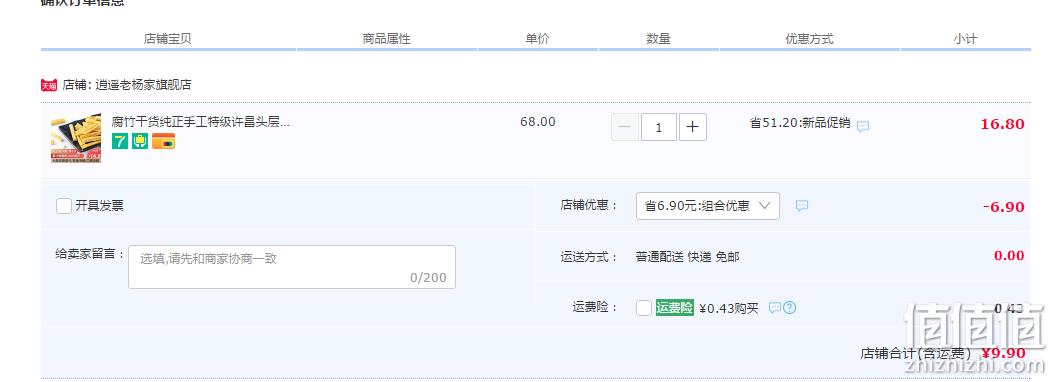Click the ¥0.43购买 insurance price text
Viewport: 1054px width, 382px height.
pos(729,308)
